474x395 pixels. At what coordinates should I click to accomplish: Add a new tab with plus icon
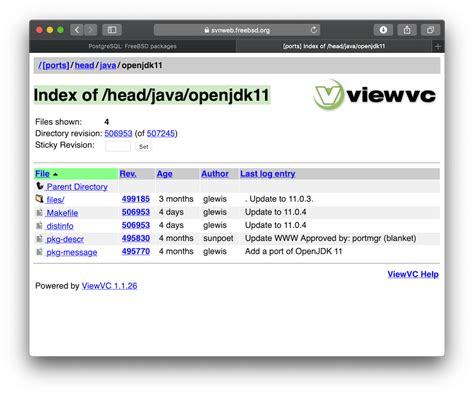click(438, 46)
